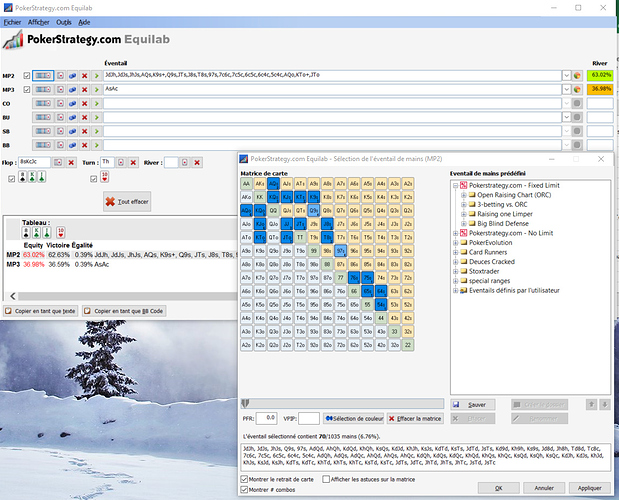Open the Afficher menu
The image size is (619, 500).
(x=38, y=22)
